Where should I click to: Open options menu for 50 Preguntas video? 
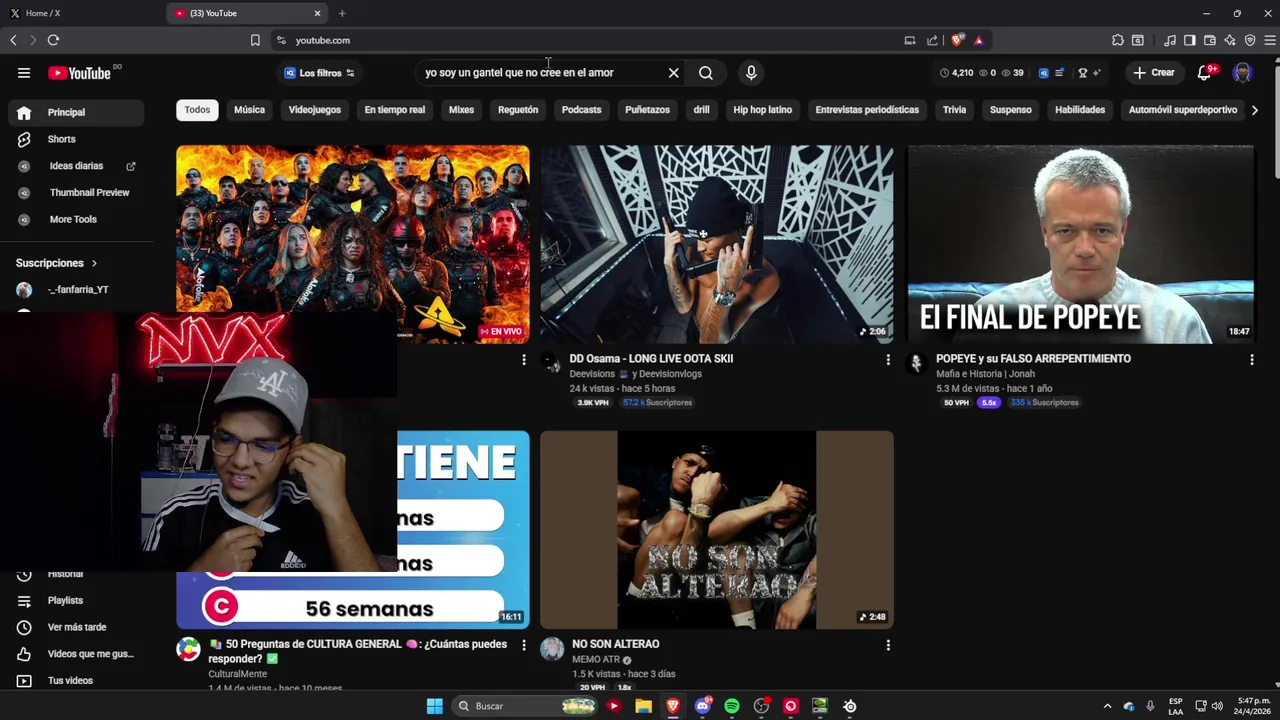523,645
